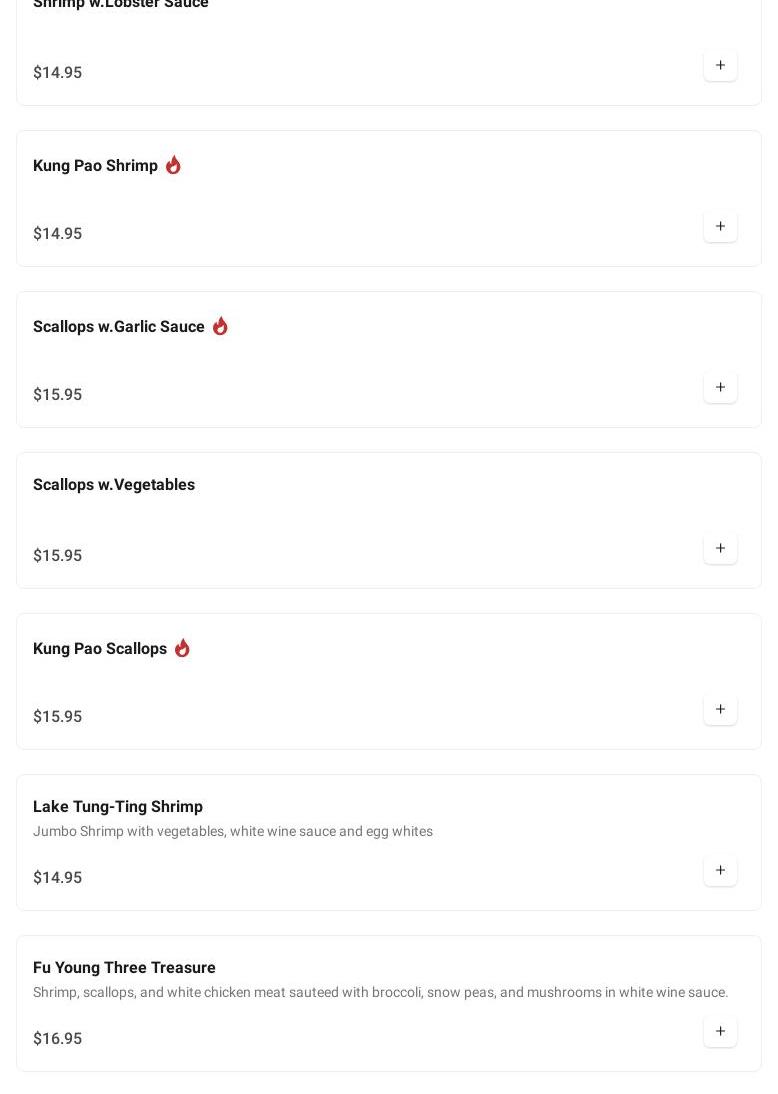Click the spicy flame icon beside Kung Pao Shrimp

pos(173,165)
